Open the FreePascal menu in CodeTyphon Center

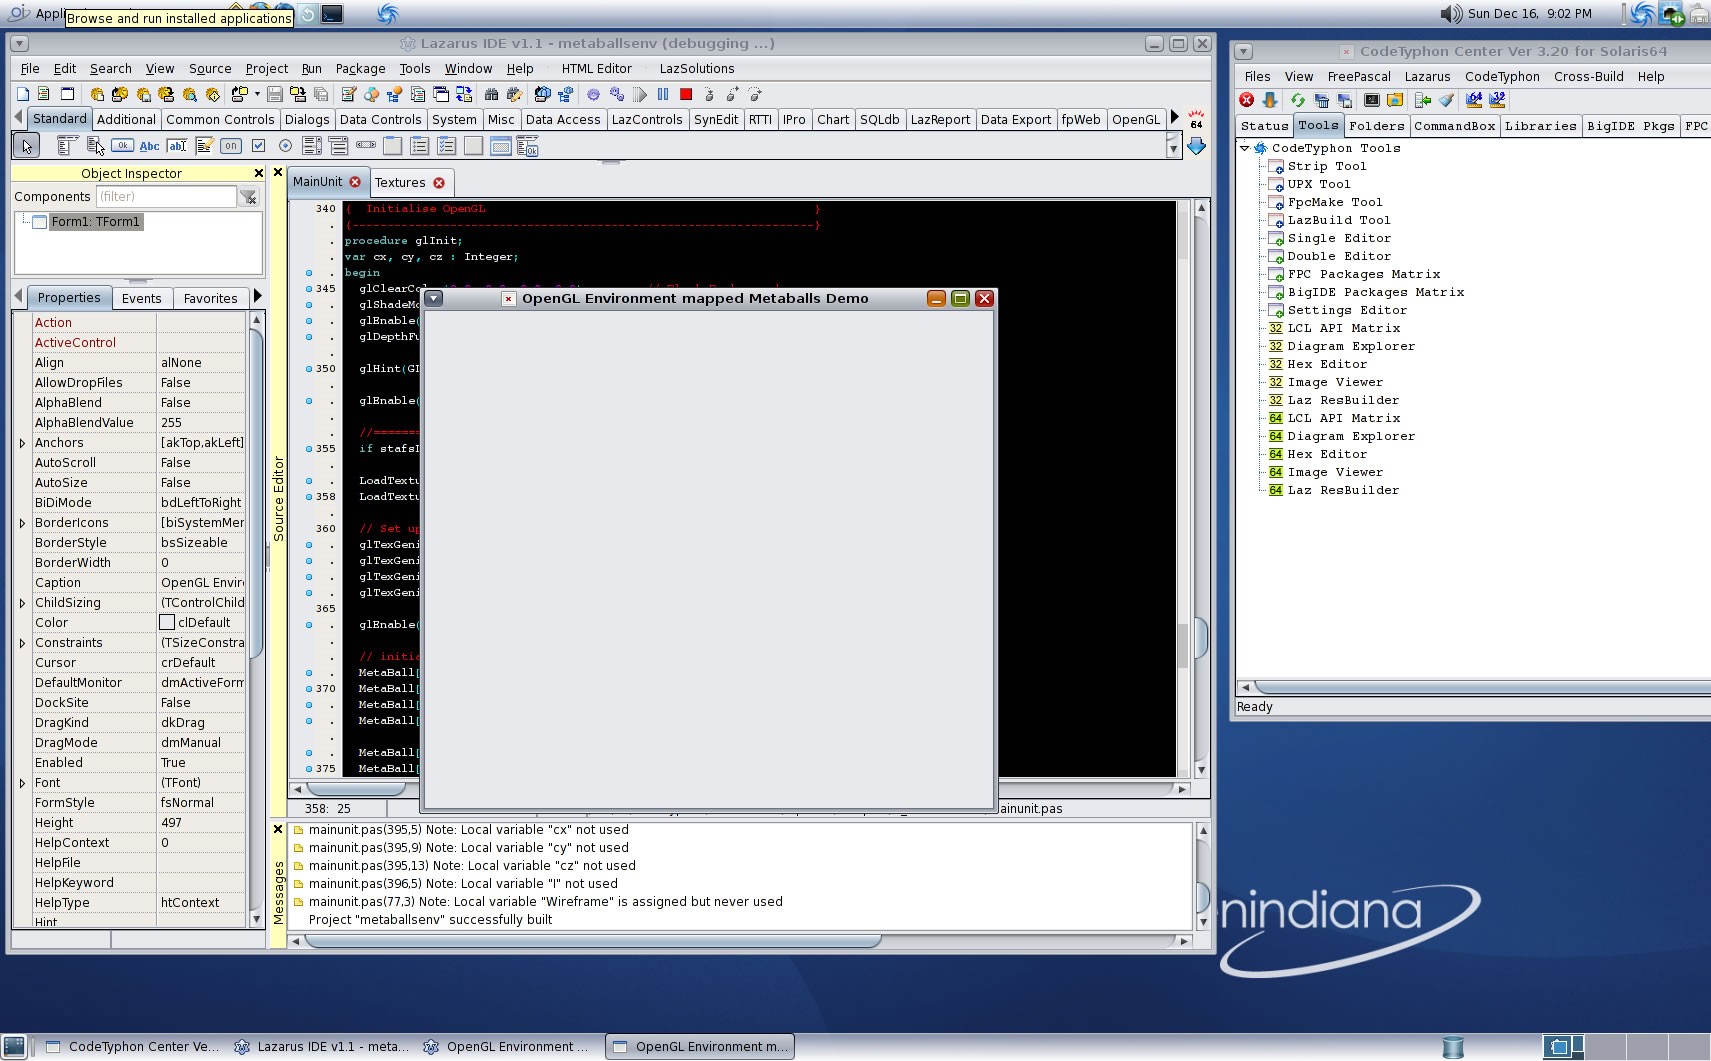click(1359, 76)
